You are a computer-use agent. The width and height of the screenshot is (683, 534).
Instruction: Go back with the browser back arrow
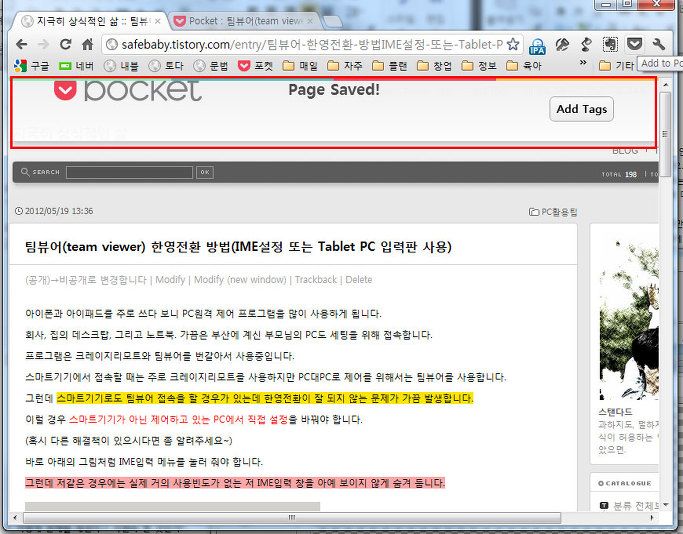(21, 44)
